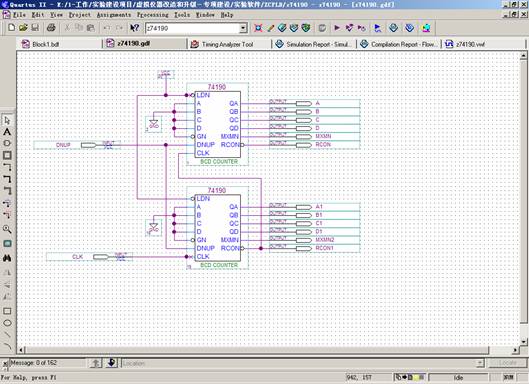Viewport: 529px width, 384px height.
Task: Select the Selection pointer tool
Action: (7, 120)
